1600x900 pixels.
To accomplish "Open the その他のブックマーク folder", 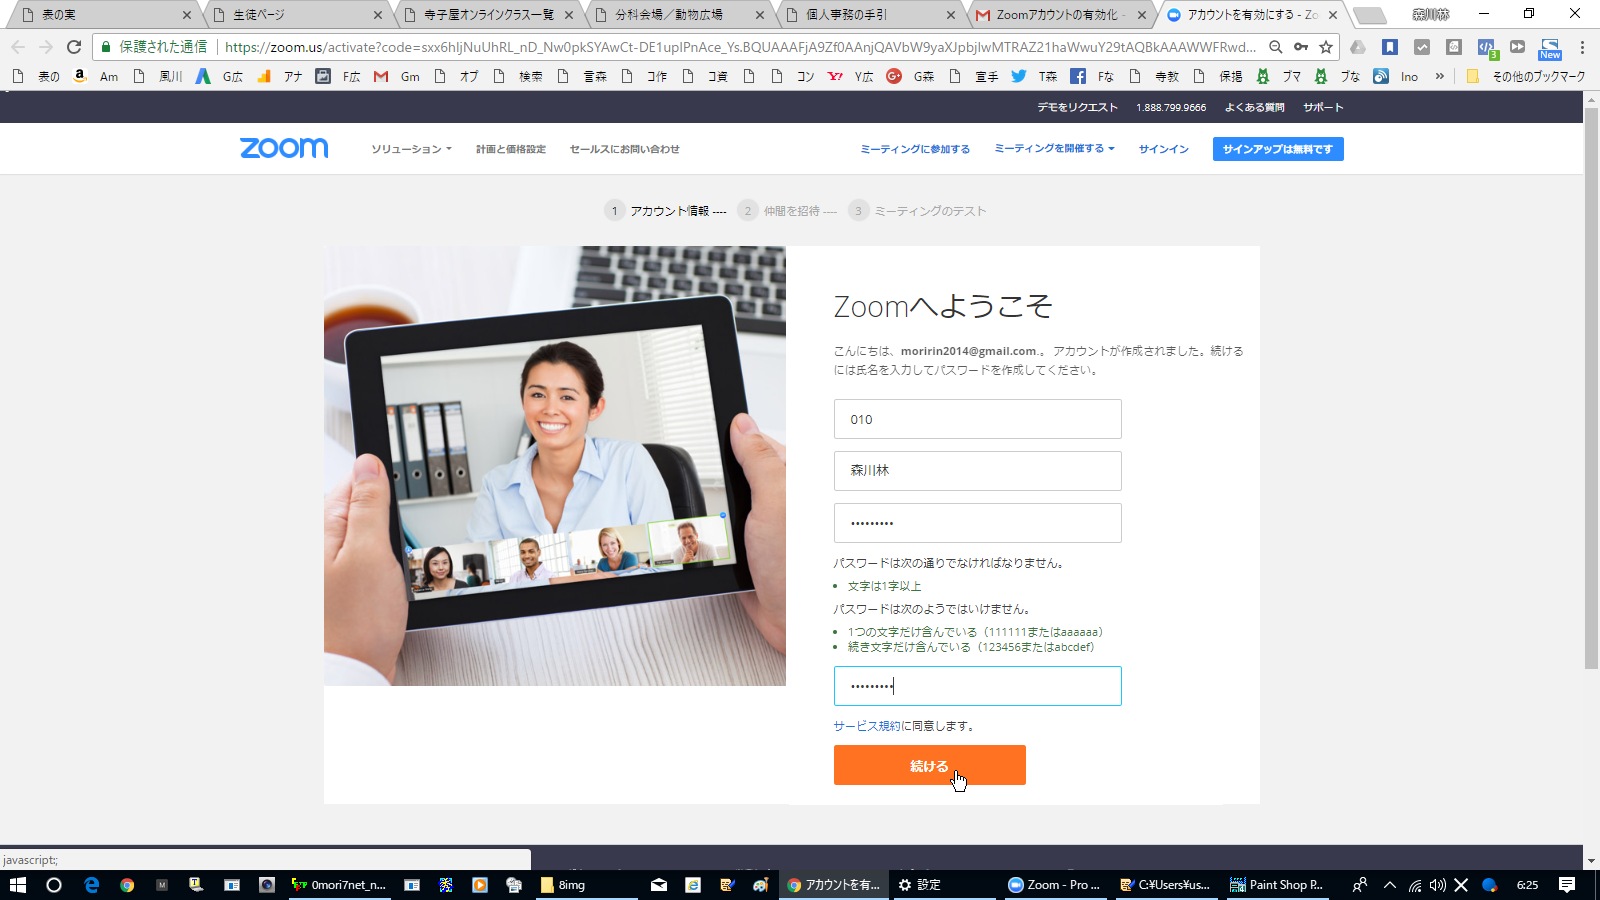I will 1525,76.
